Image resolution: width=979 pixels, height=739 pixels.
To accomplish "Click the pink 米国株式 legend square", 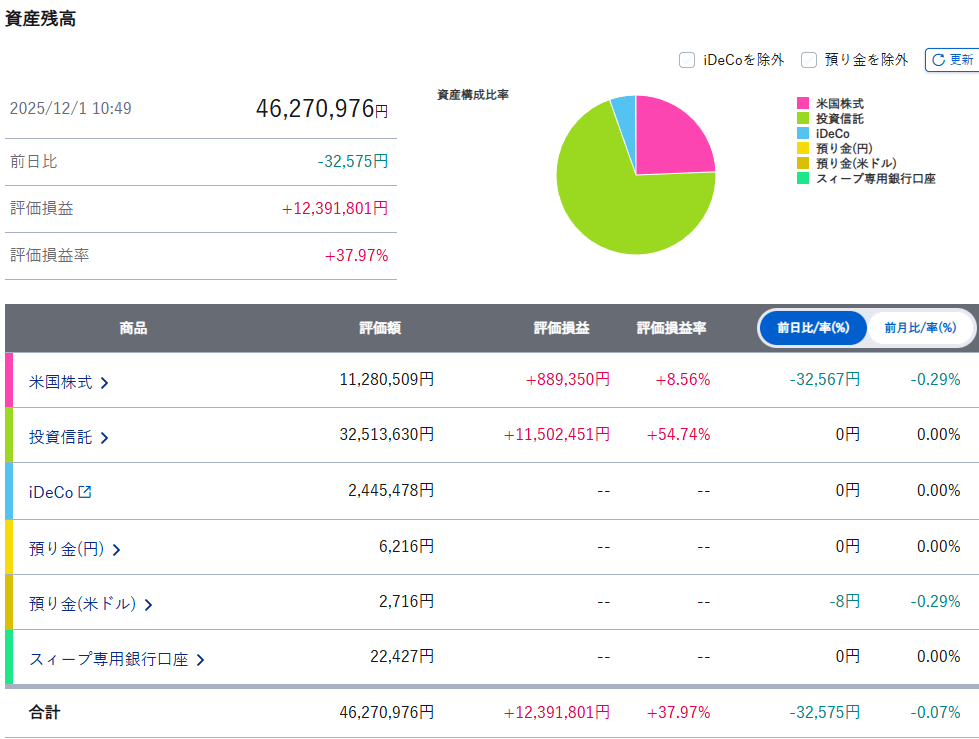I will (803, 104).
